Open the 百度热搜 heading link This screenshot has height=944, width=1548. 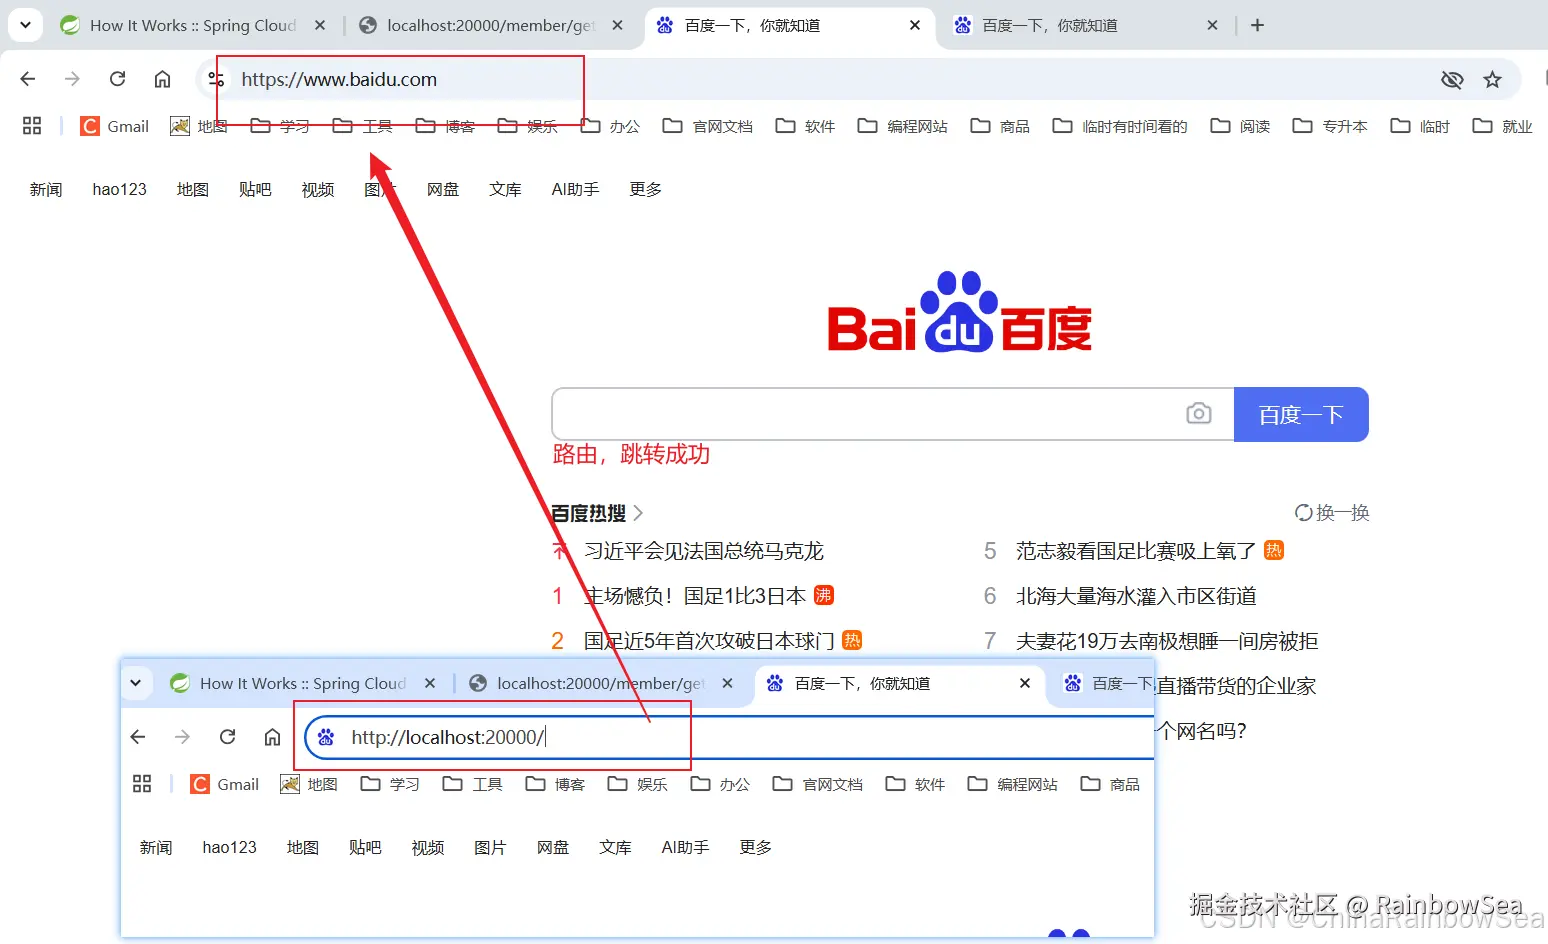point(597,513)
